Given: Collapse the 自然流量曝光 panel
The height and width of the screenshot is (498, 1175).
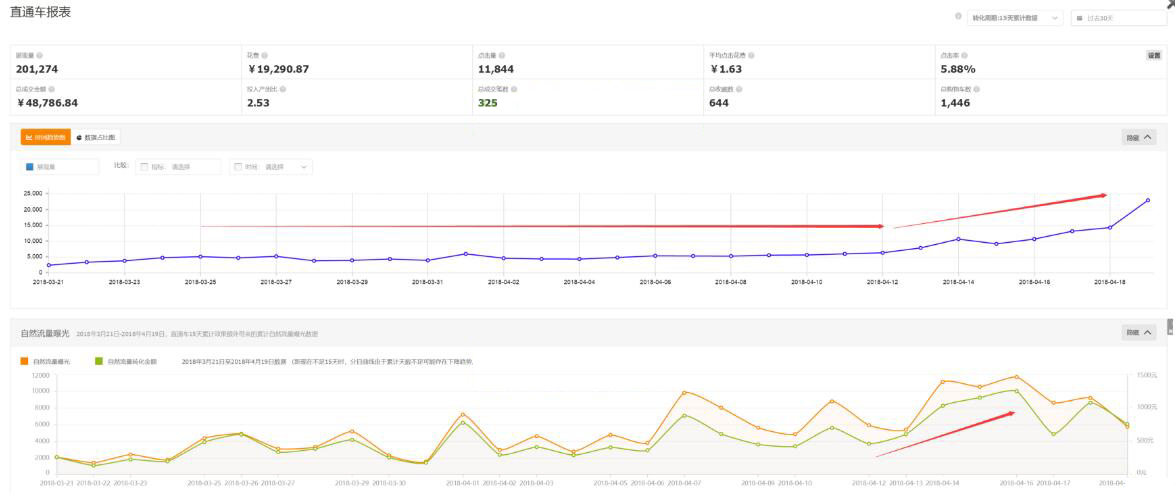Looking at the screenshot, I should click(1139, 332).
